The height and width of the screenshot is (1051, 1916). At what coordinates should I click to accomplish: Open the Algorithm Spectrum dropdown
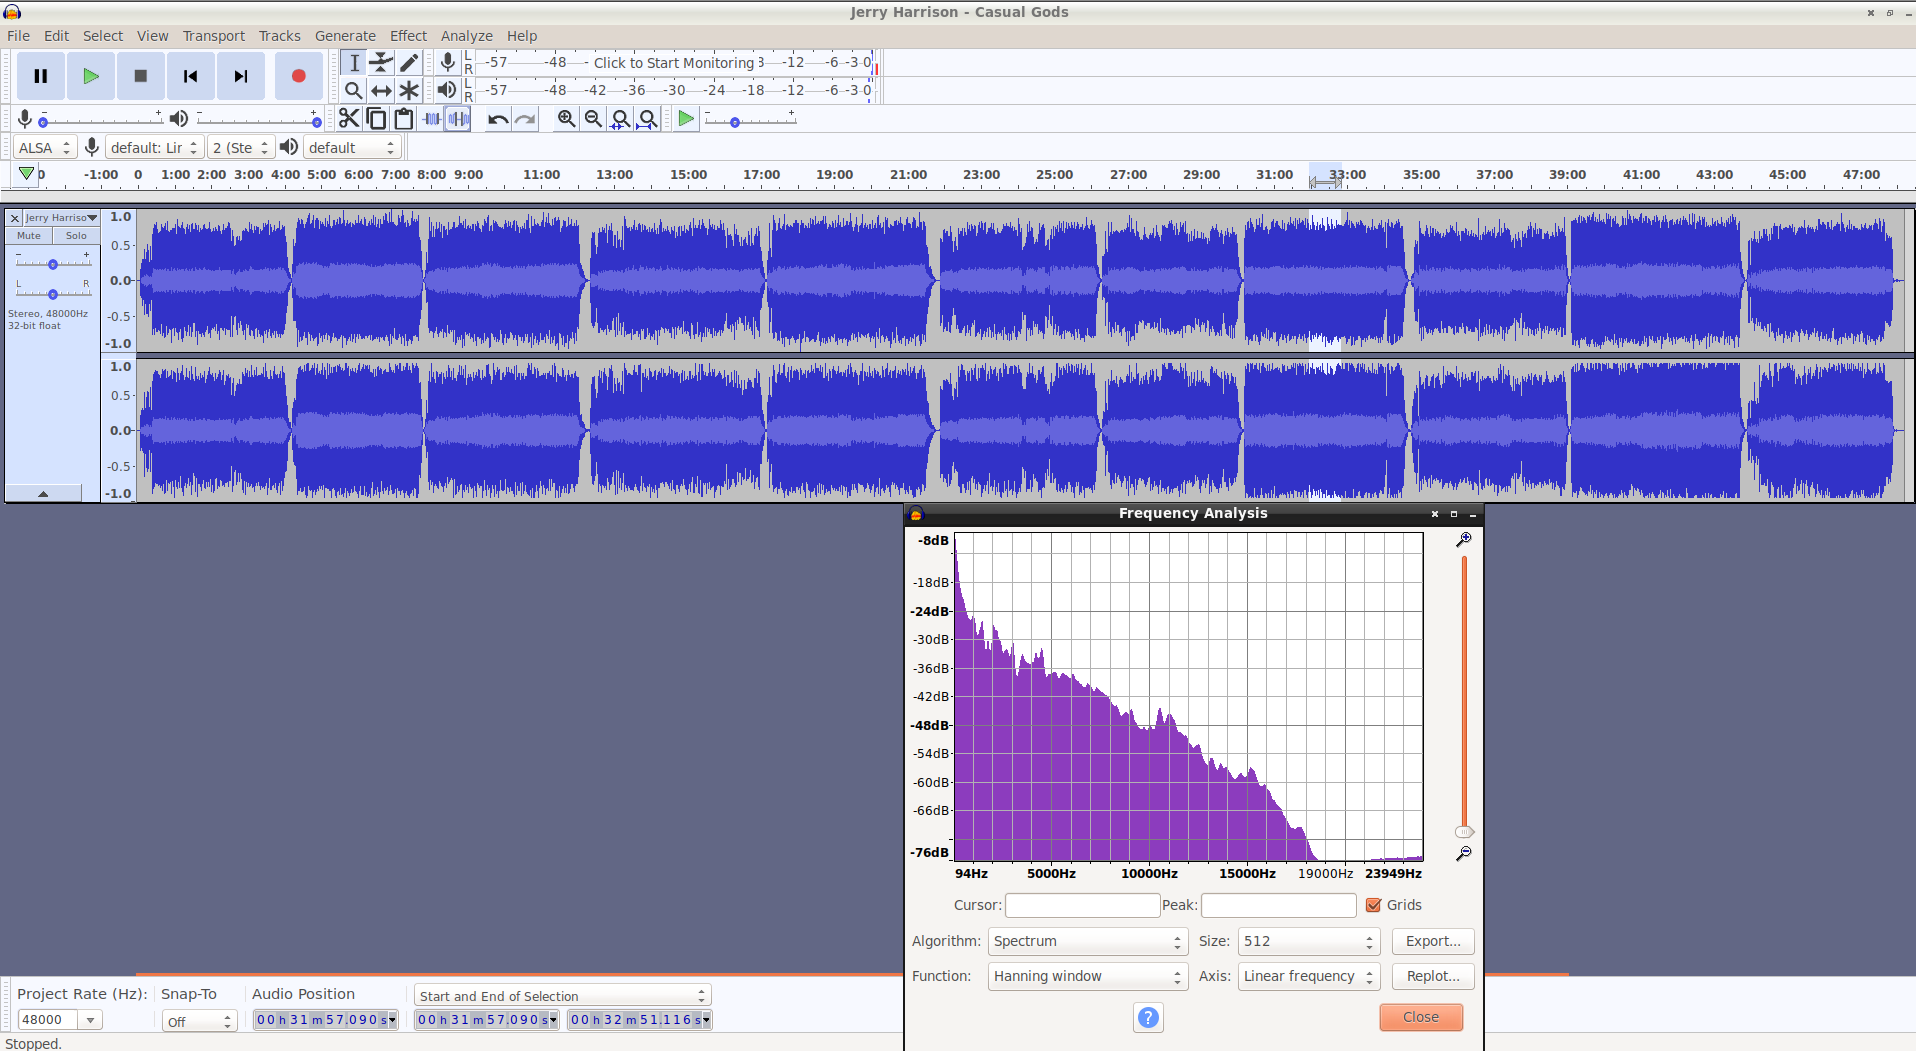[1088, 941]
